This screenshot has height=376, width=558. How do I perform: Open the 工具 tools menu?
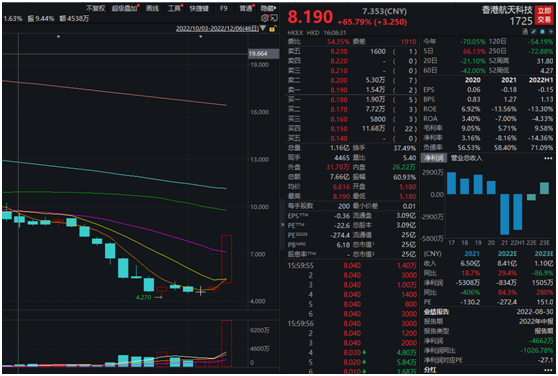pyautogui.click(x=174, y=8)
